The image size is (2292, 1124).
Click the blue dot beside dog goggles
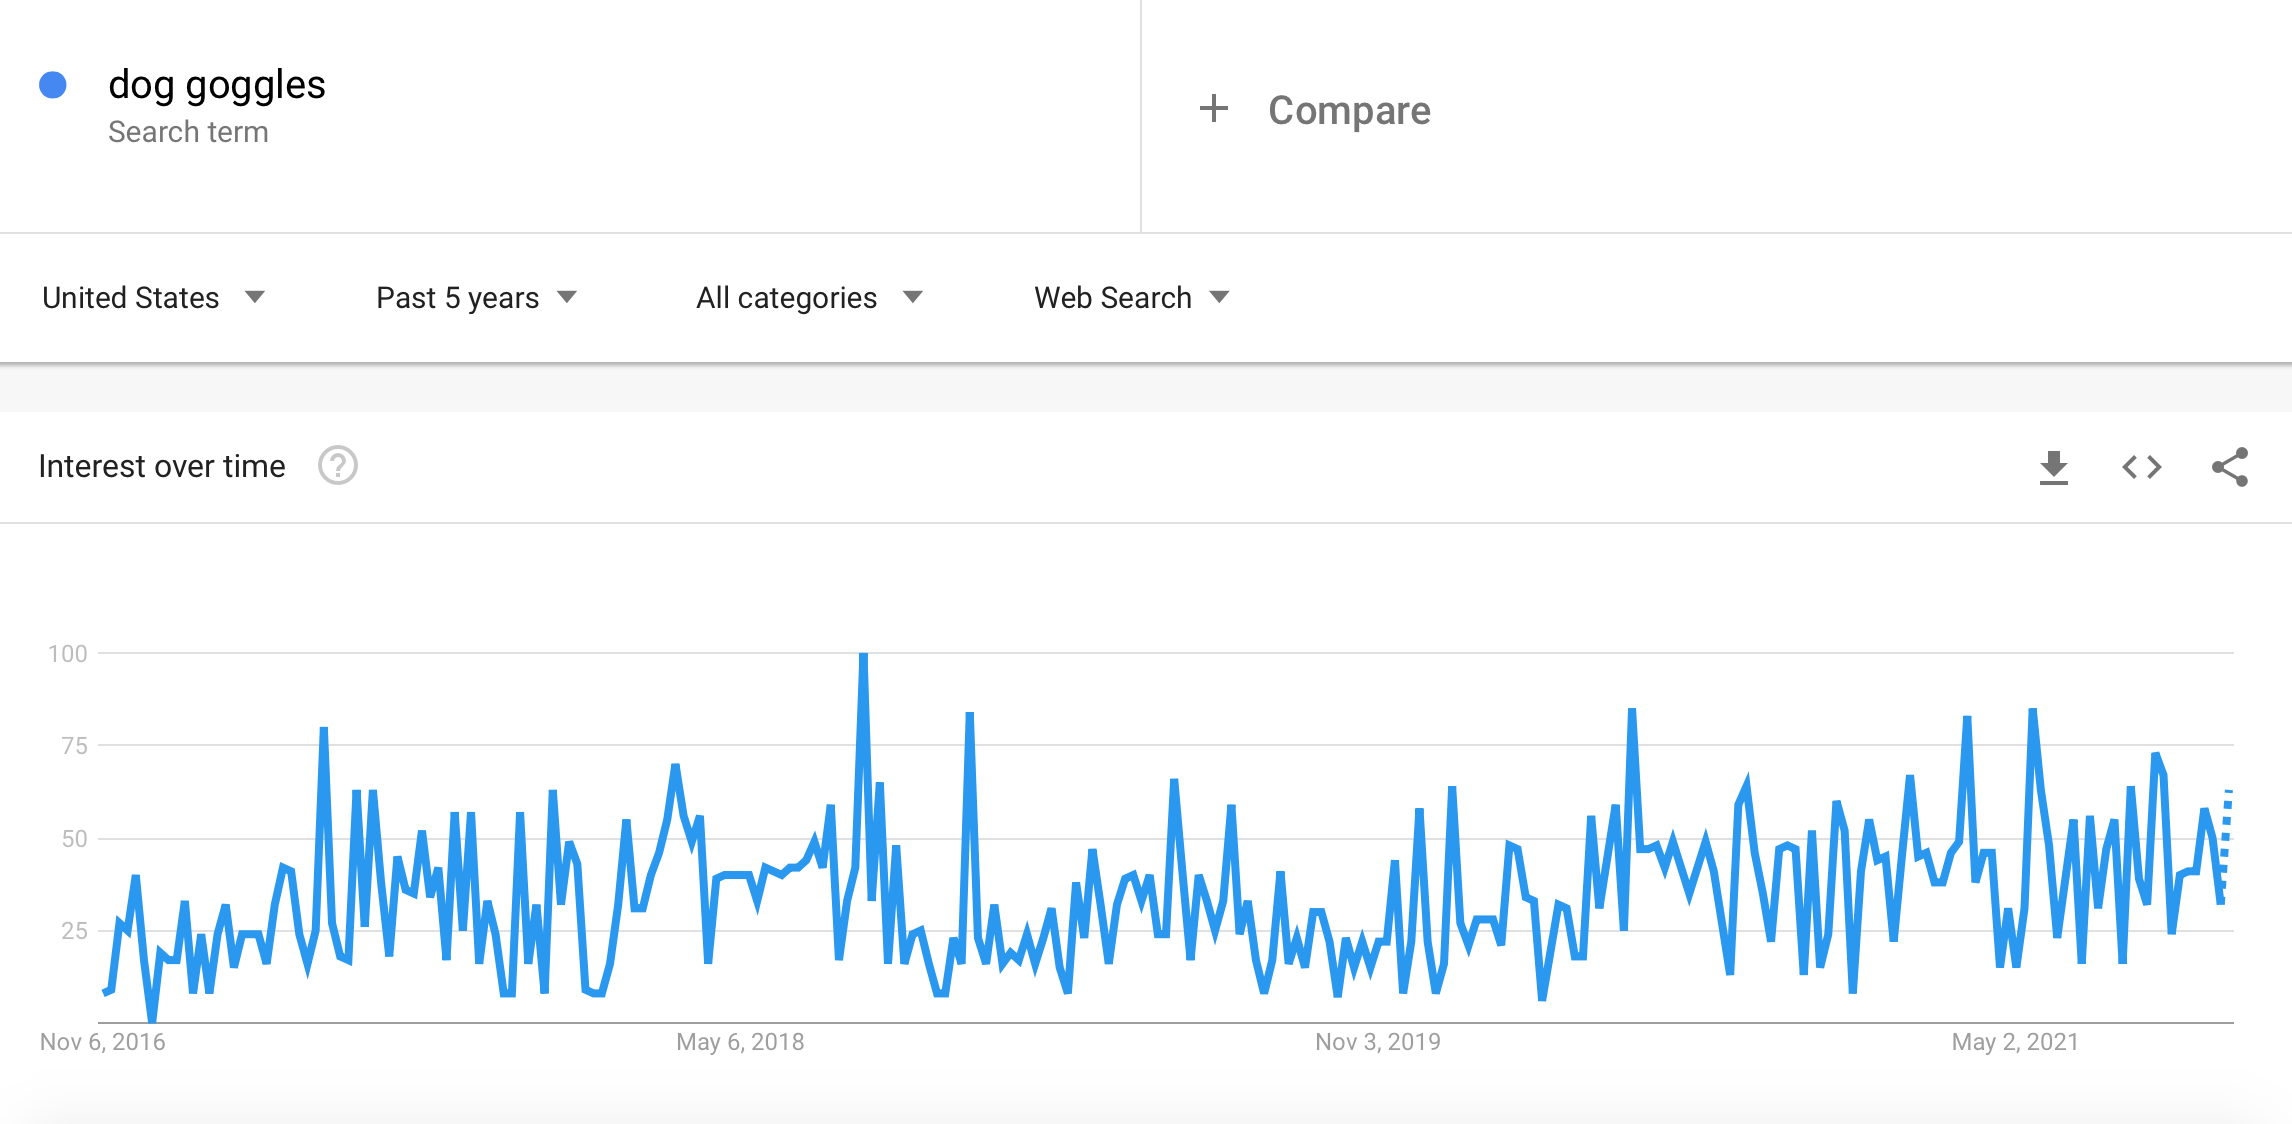[53, 85]
